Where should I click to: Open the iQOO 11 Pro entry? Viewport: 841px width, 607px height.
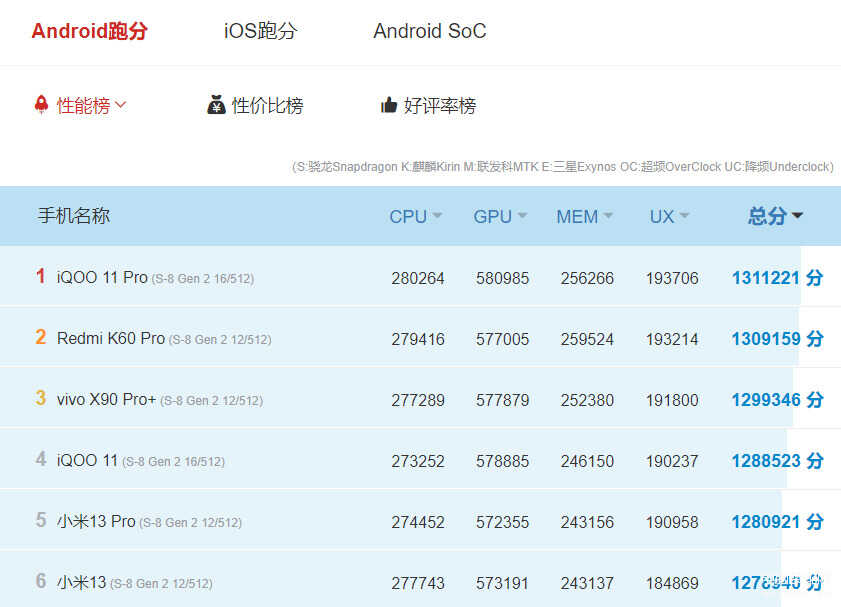tap(102, 277)
